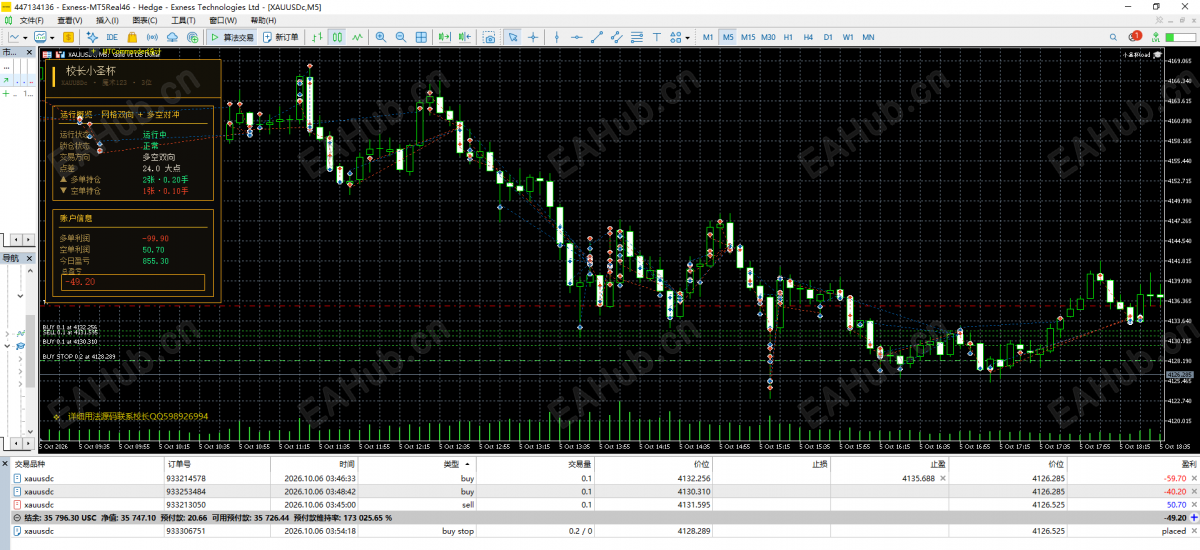Screen dimensions: 1200x550
Task: Select the equidistant channel tool
Action: [617, 37]
